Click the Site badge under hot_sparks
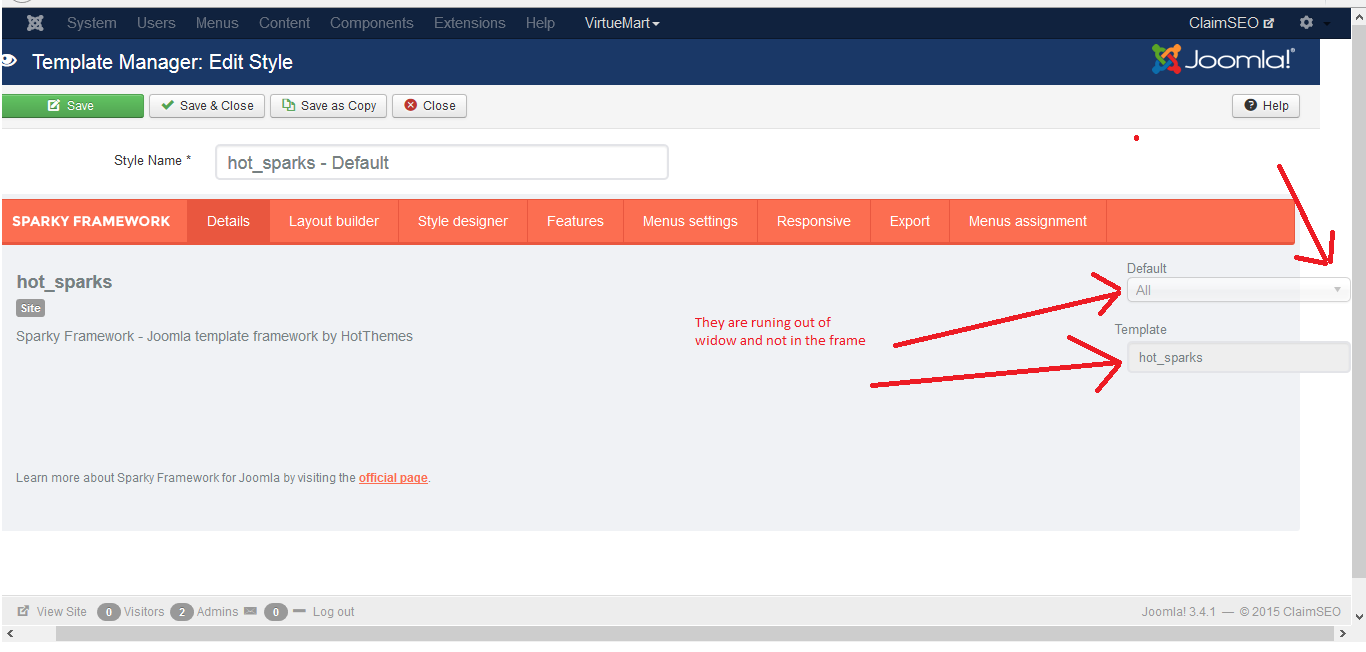1366x652 pixels. (30, 309)
